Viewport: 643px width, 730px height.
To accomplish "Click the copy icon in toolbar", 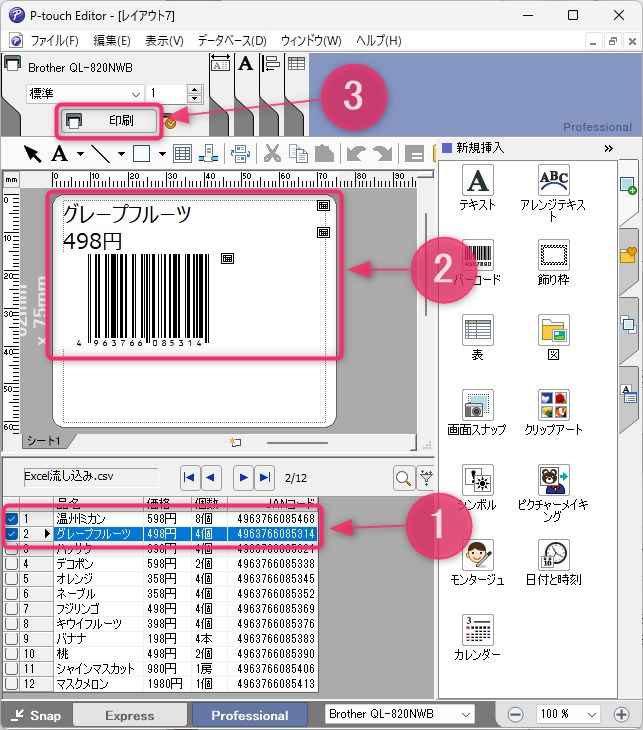I will pos(298,154).
